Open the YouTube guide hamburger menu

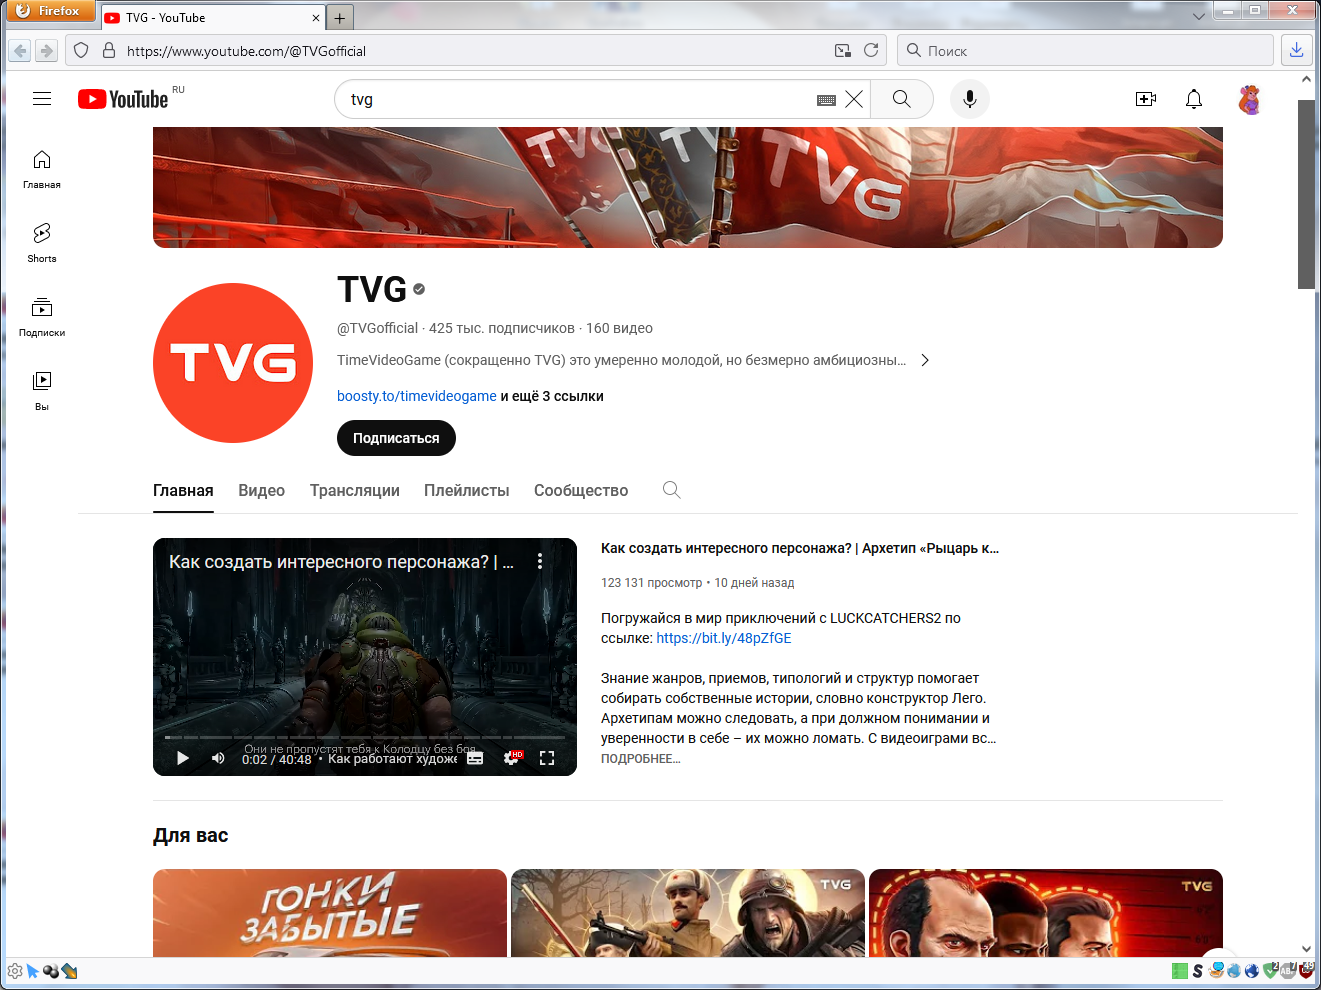click(42, 99)
